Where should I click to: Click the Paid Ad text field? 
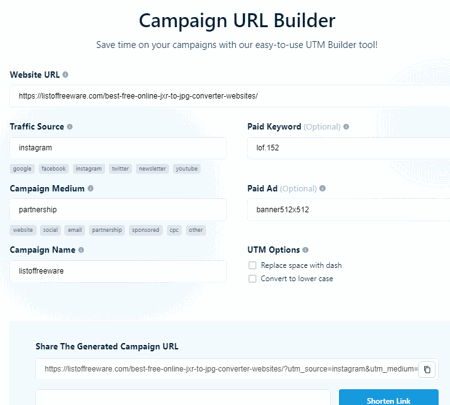pos(349,210)
